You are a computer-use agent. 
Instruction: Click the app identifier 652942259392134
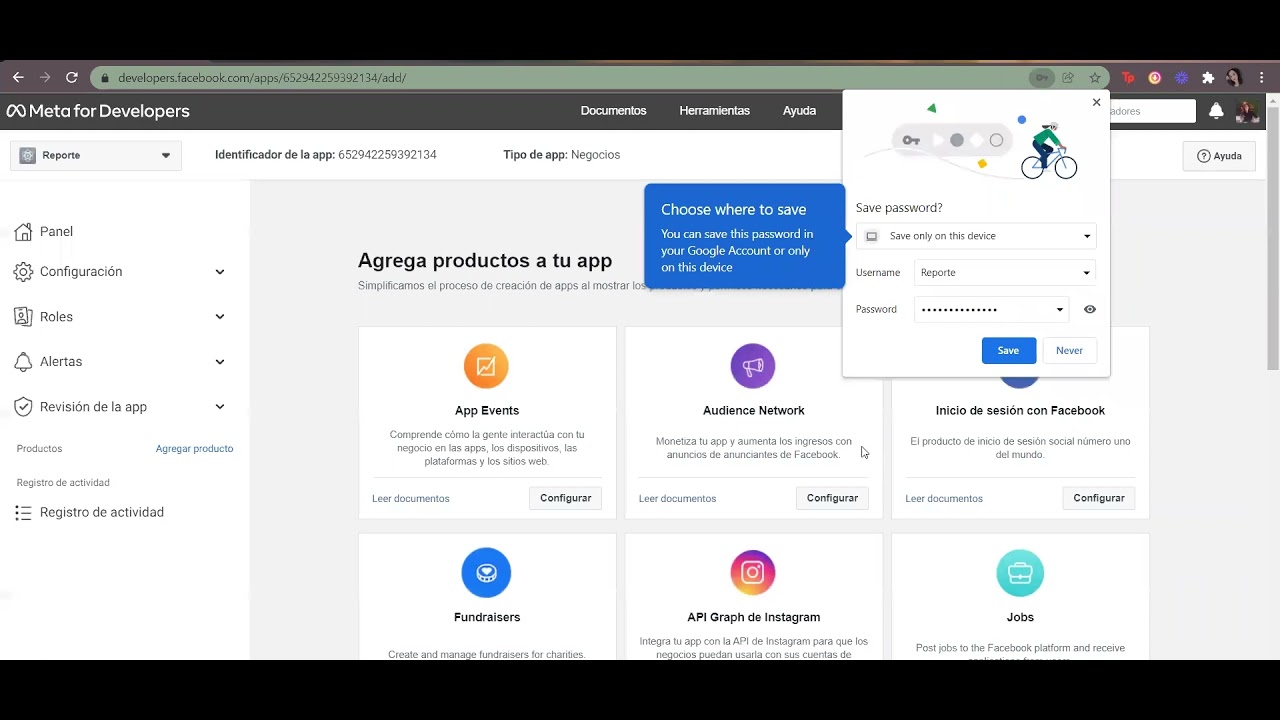click(x=387, y=155)
